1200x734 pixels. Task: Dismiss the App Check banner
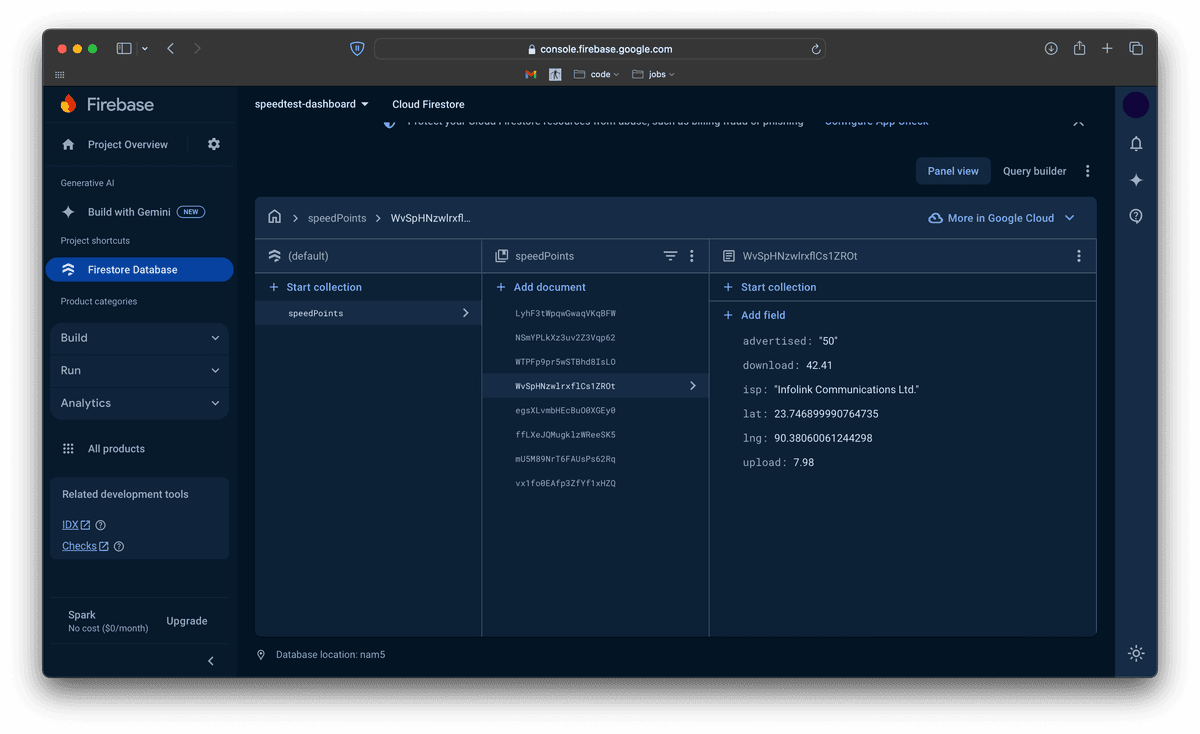point(1078,122)
